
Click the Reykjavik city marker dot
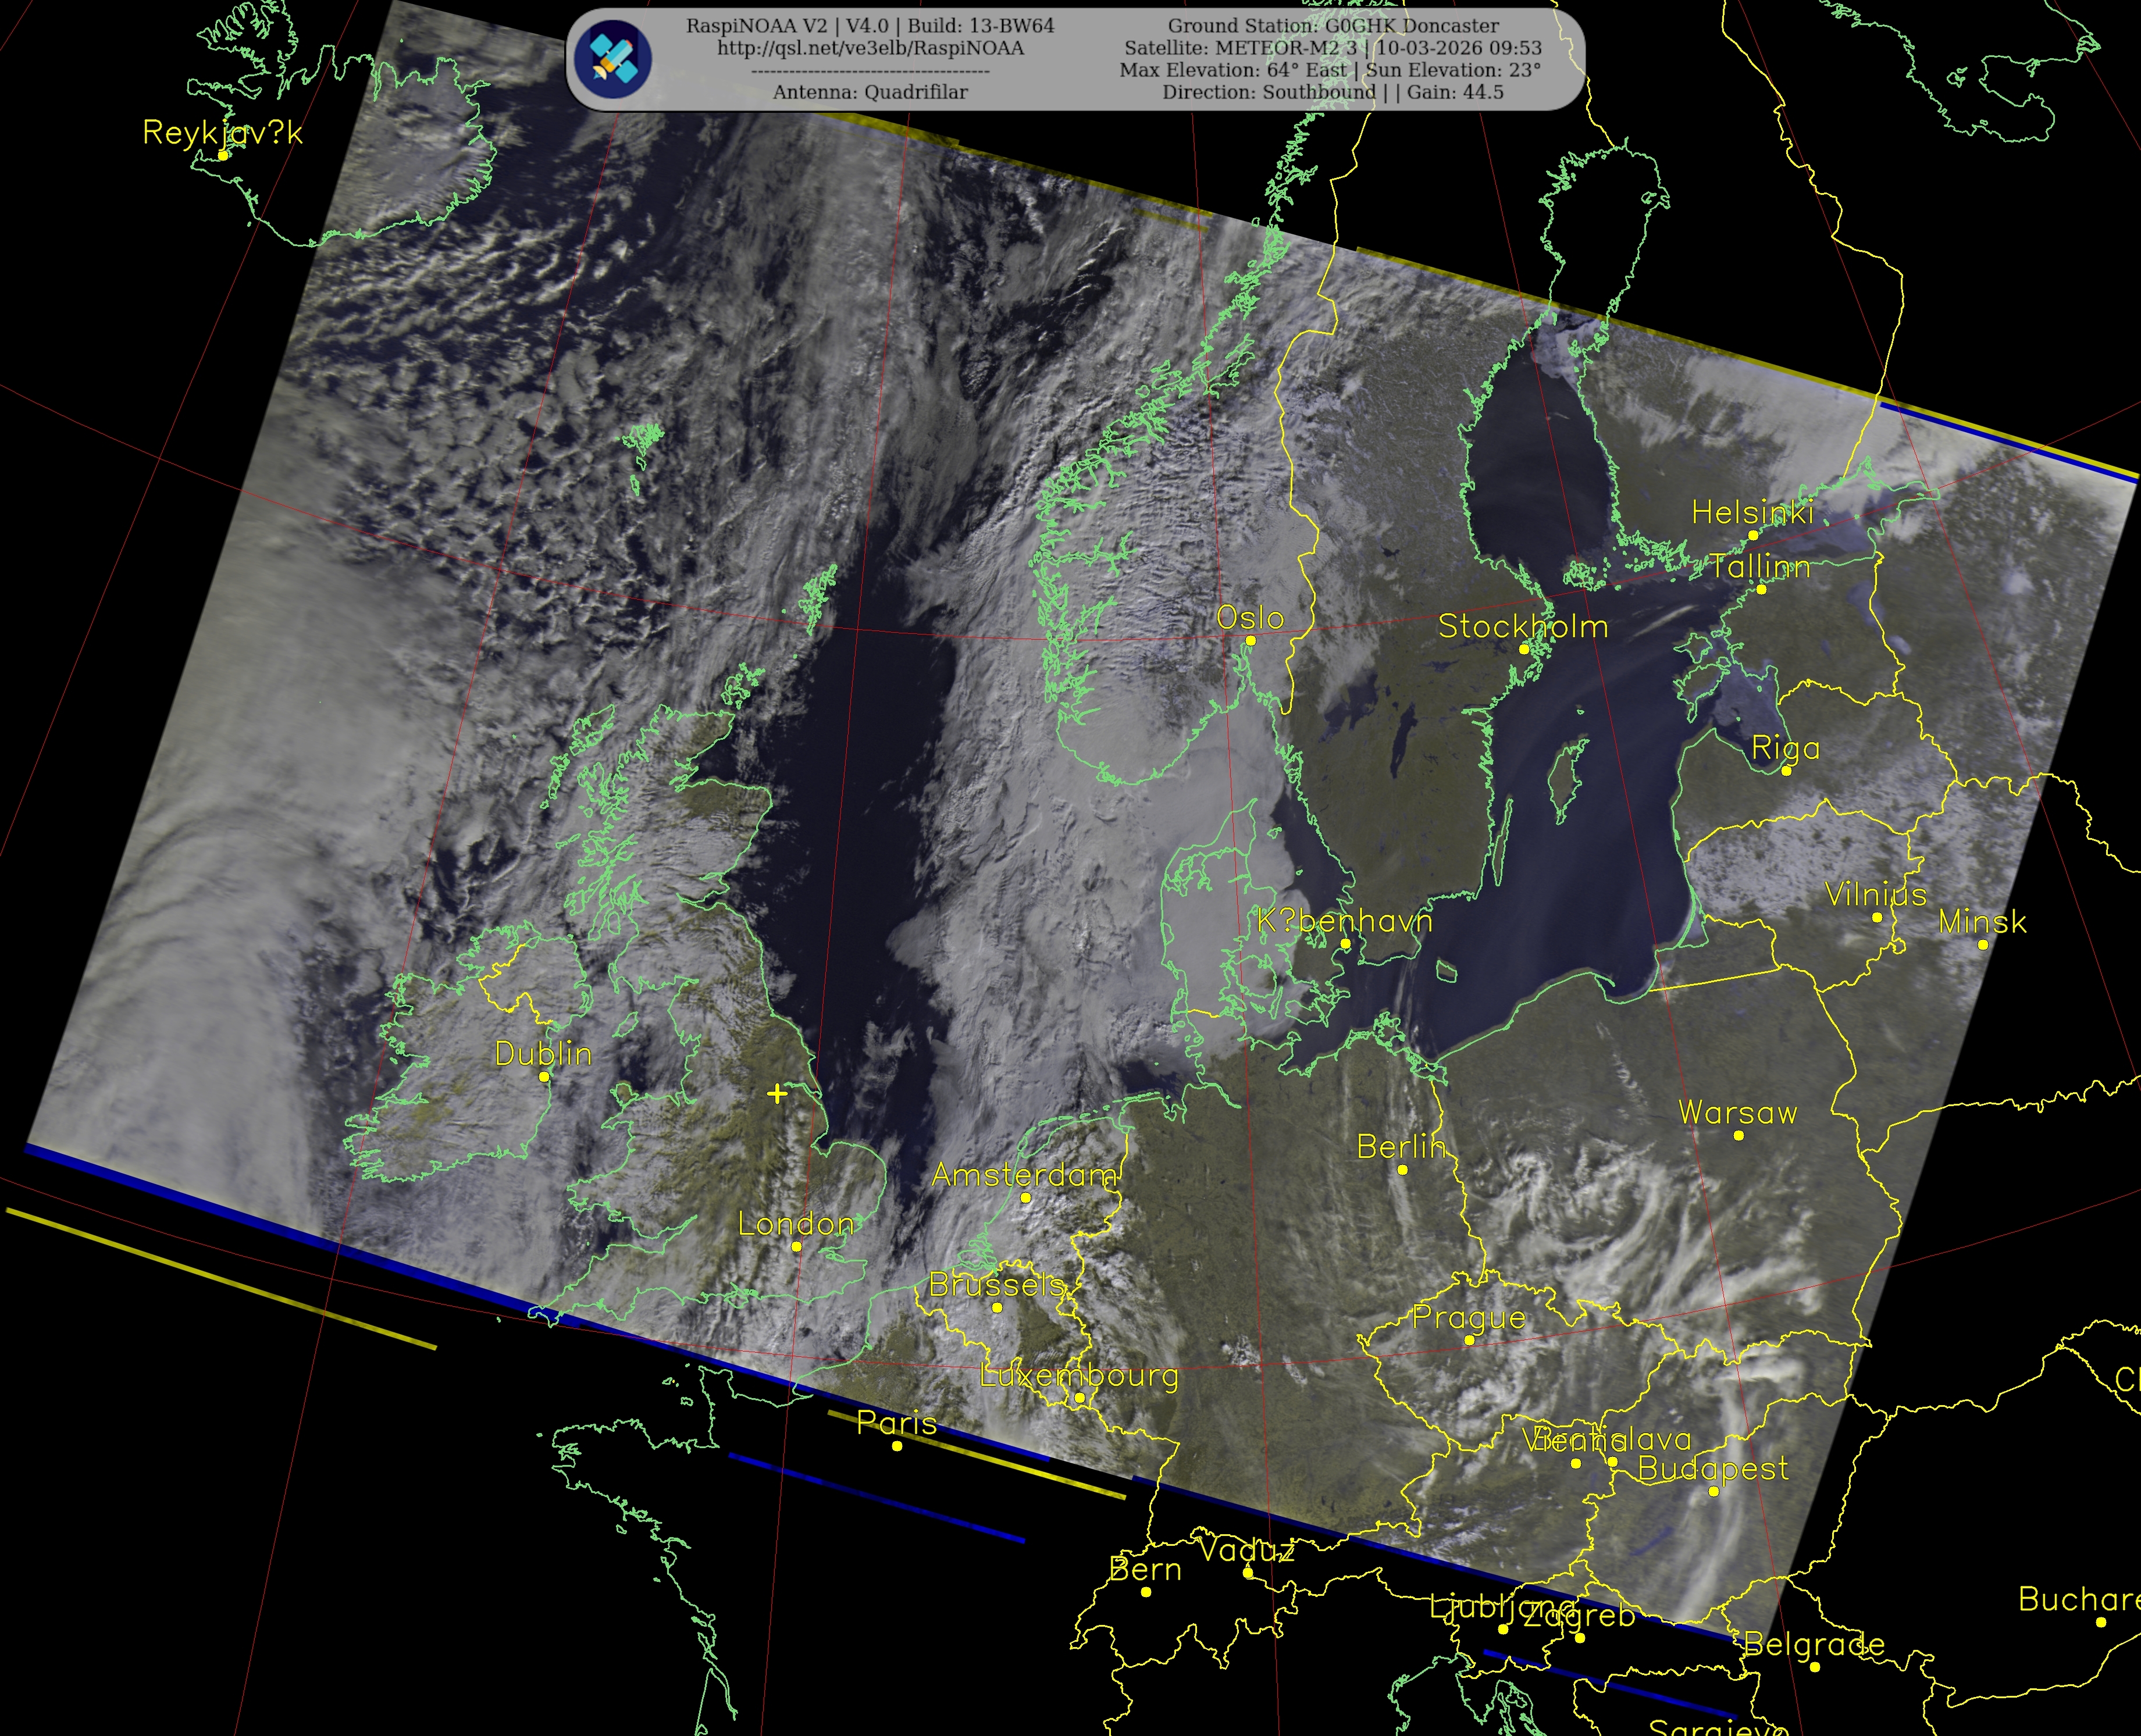coord(223,155)
